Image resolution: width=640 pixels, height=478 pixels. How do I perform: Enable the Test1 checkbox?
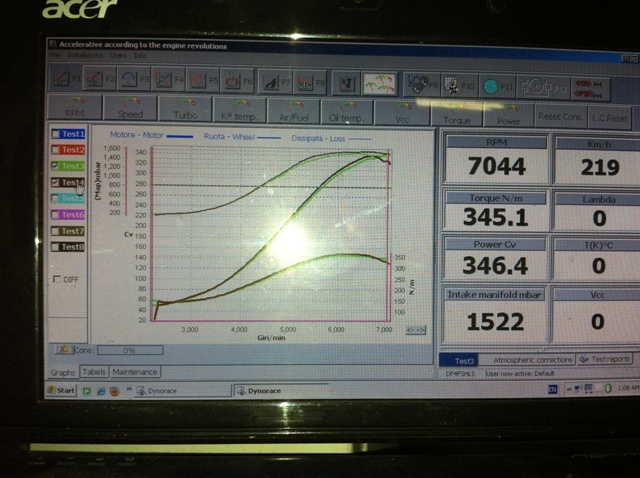[x=56, y=134]
